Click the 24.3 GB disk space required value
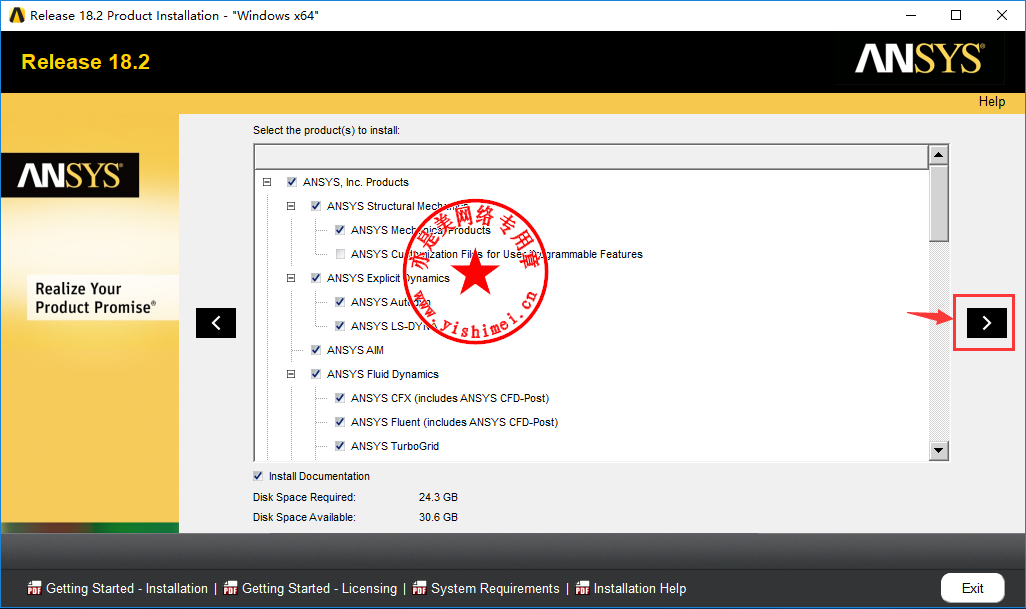This screenshot has height=609, width=1026. coord(438,497)
